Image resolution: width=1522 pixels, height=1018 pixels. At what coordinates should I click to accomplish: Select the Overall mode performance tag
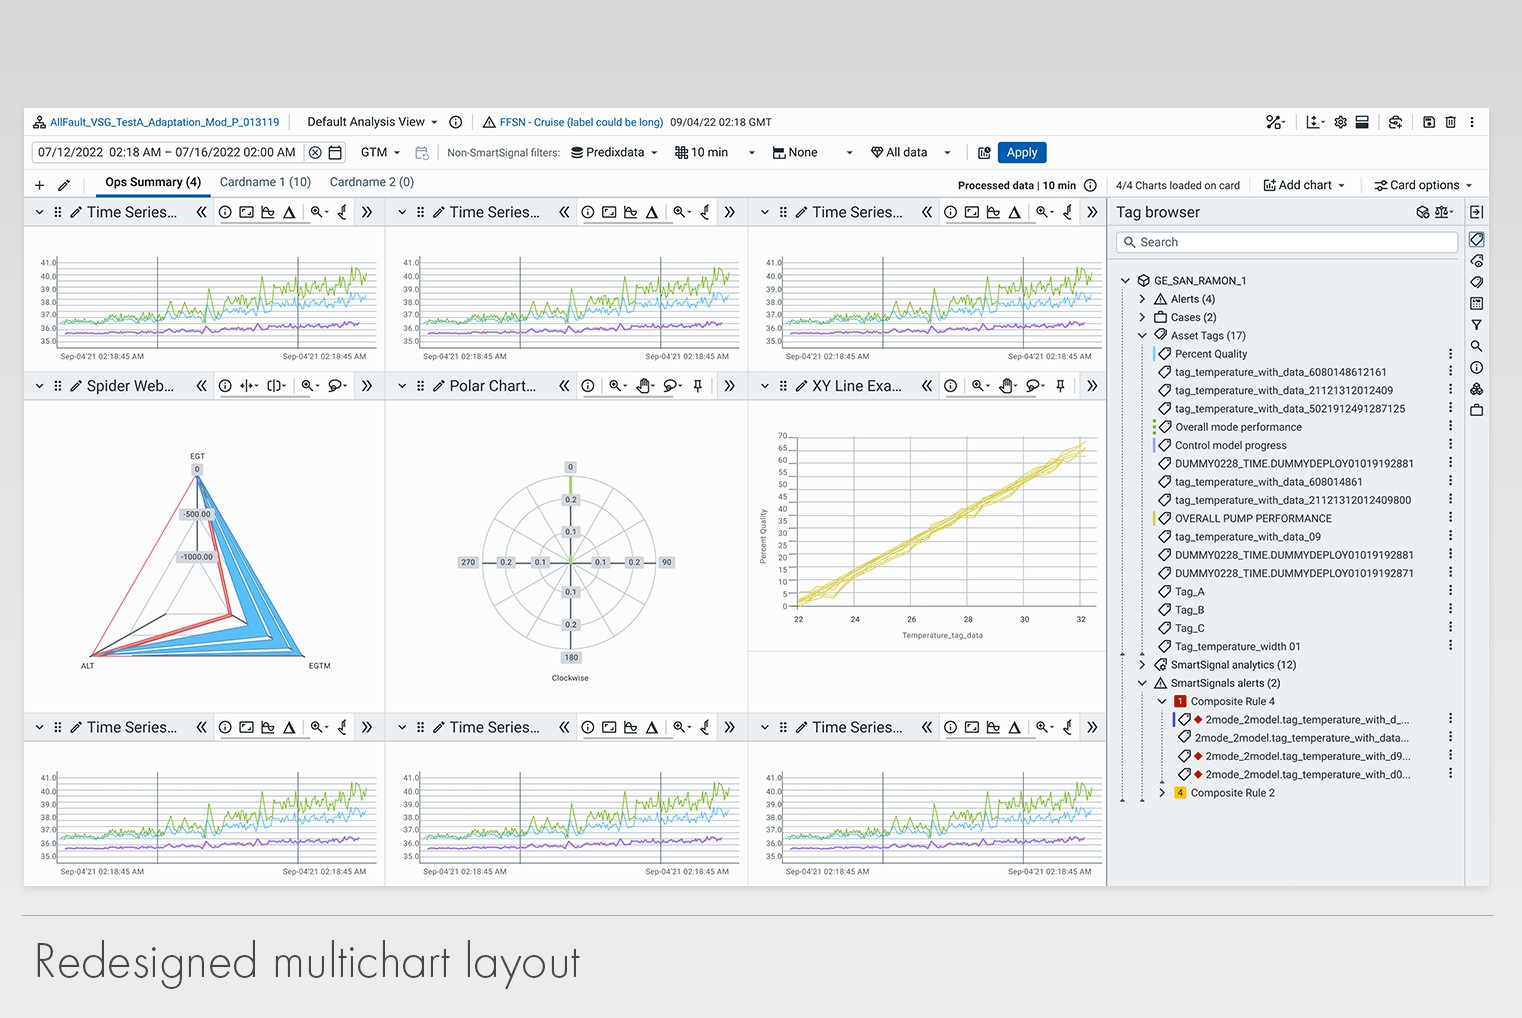pyautogui.click(x=1238, y=427)
